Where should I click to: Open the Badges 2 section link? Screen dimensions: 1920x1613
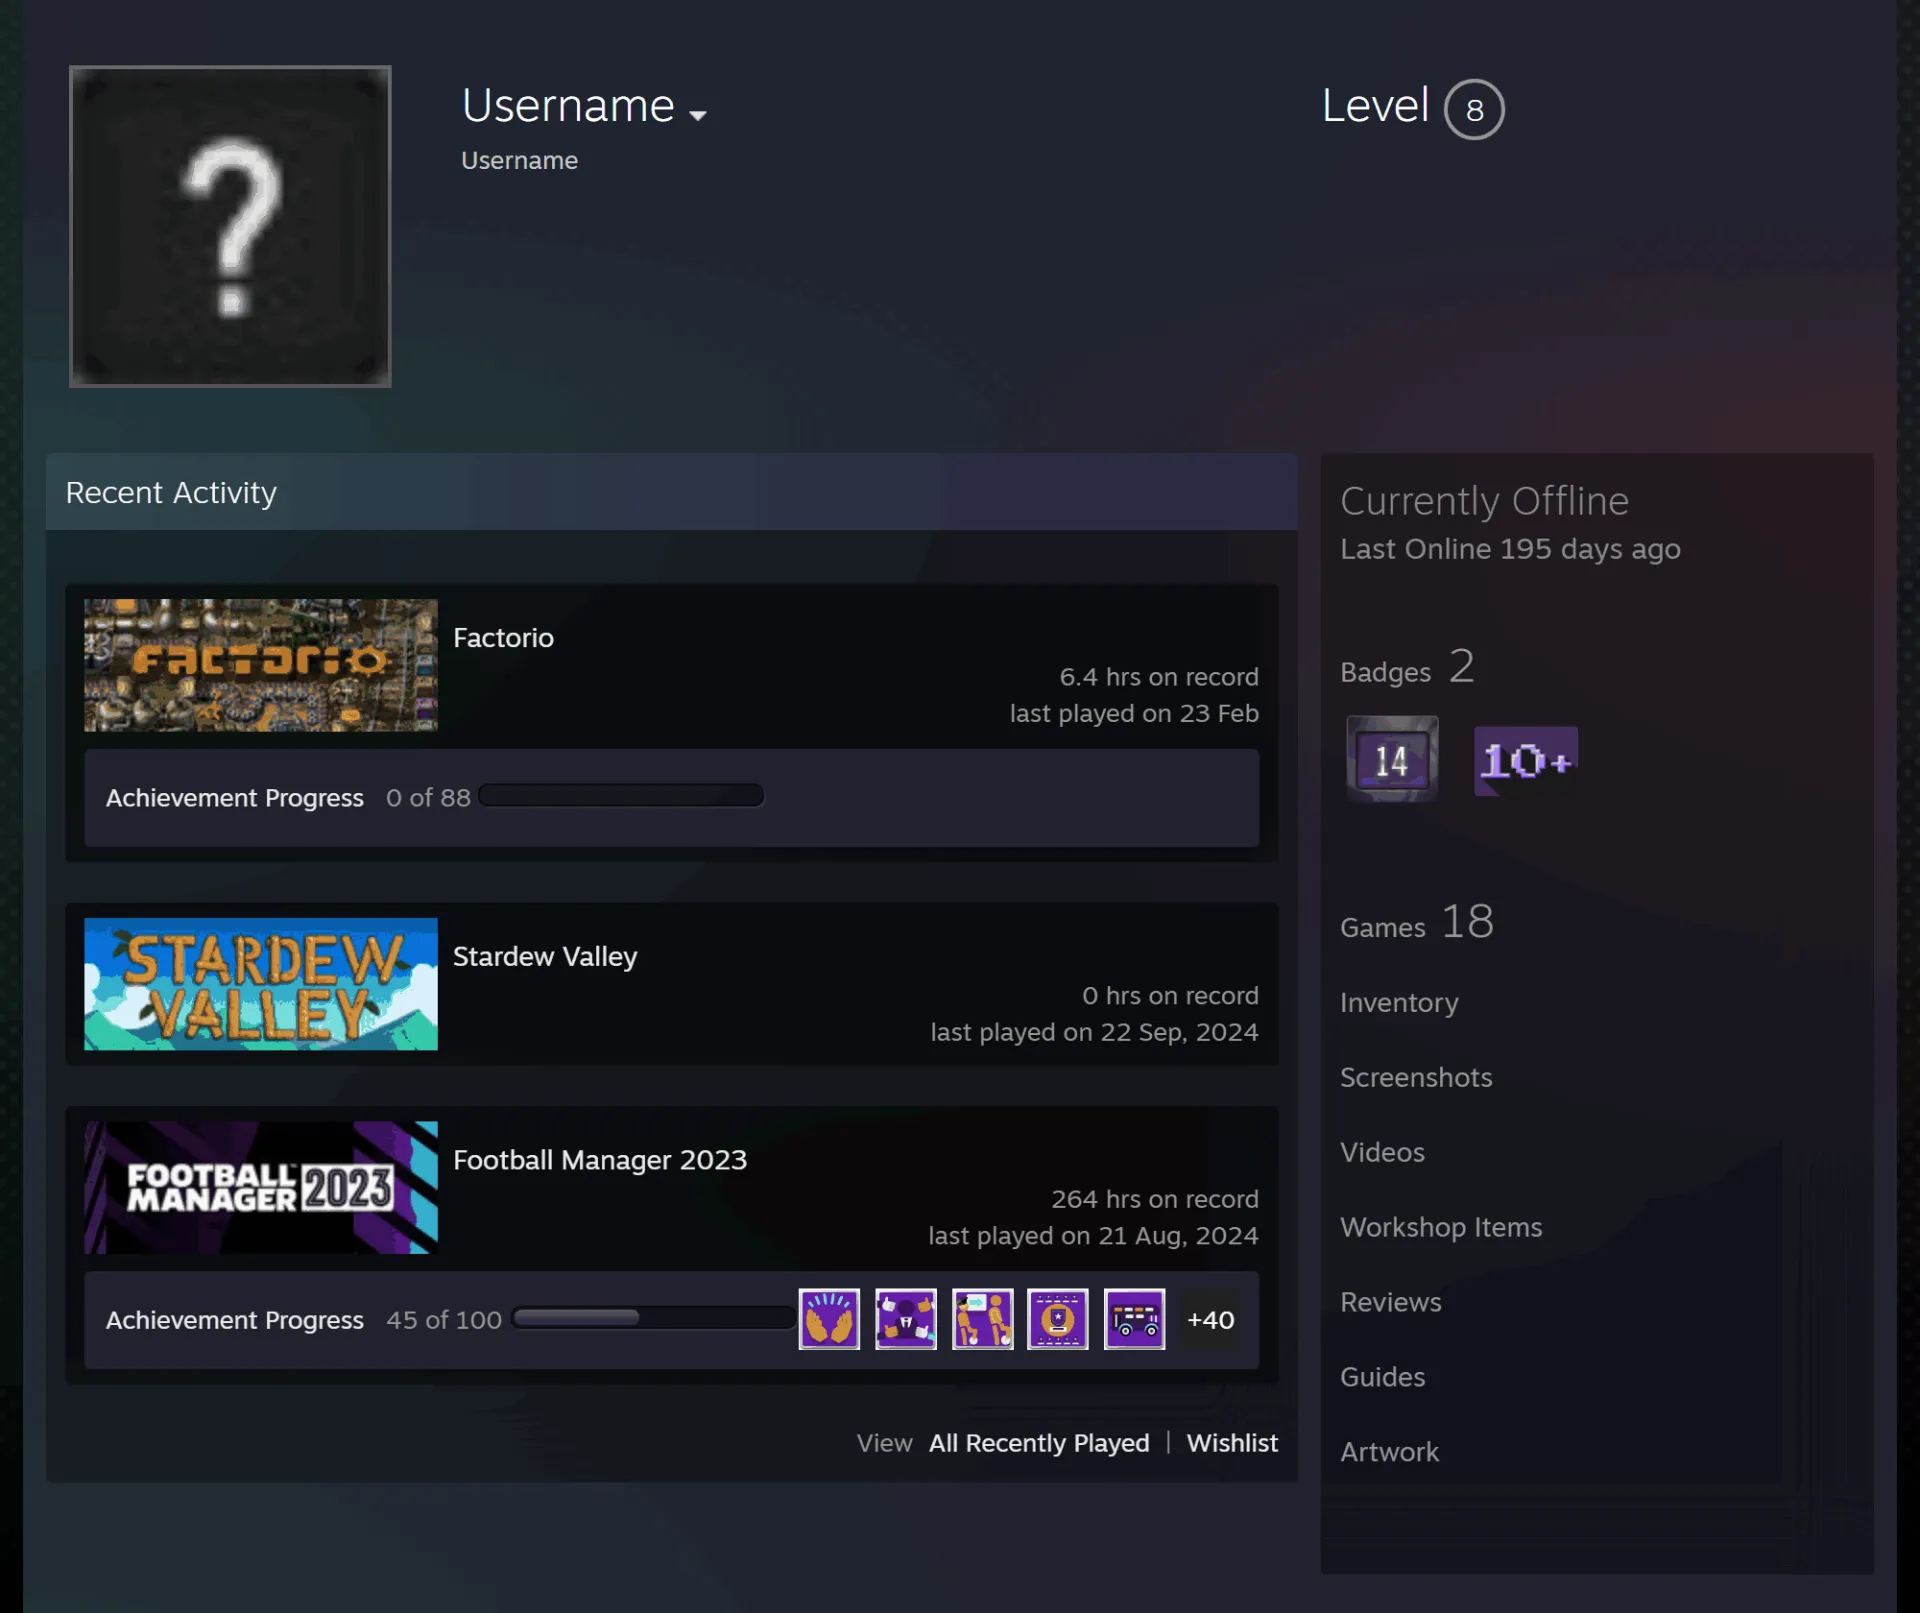tap(1407, 667)
